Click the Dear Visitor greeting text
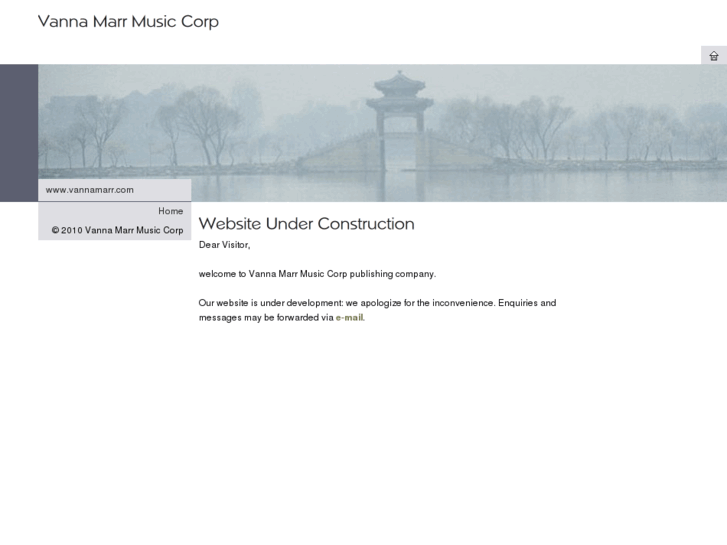Image resolution: width=727 pixels, height=545 pixels. pyautogui.click(x=224, y=245)
